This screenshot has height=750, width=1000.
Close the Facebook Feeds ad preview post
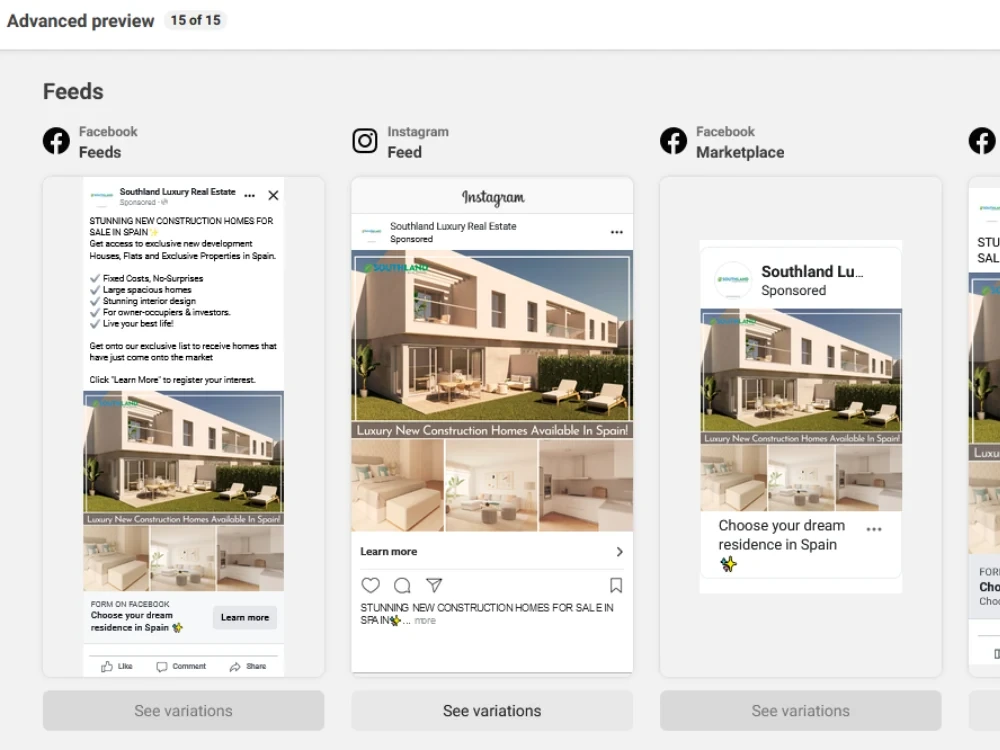tap(273, 195)
